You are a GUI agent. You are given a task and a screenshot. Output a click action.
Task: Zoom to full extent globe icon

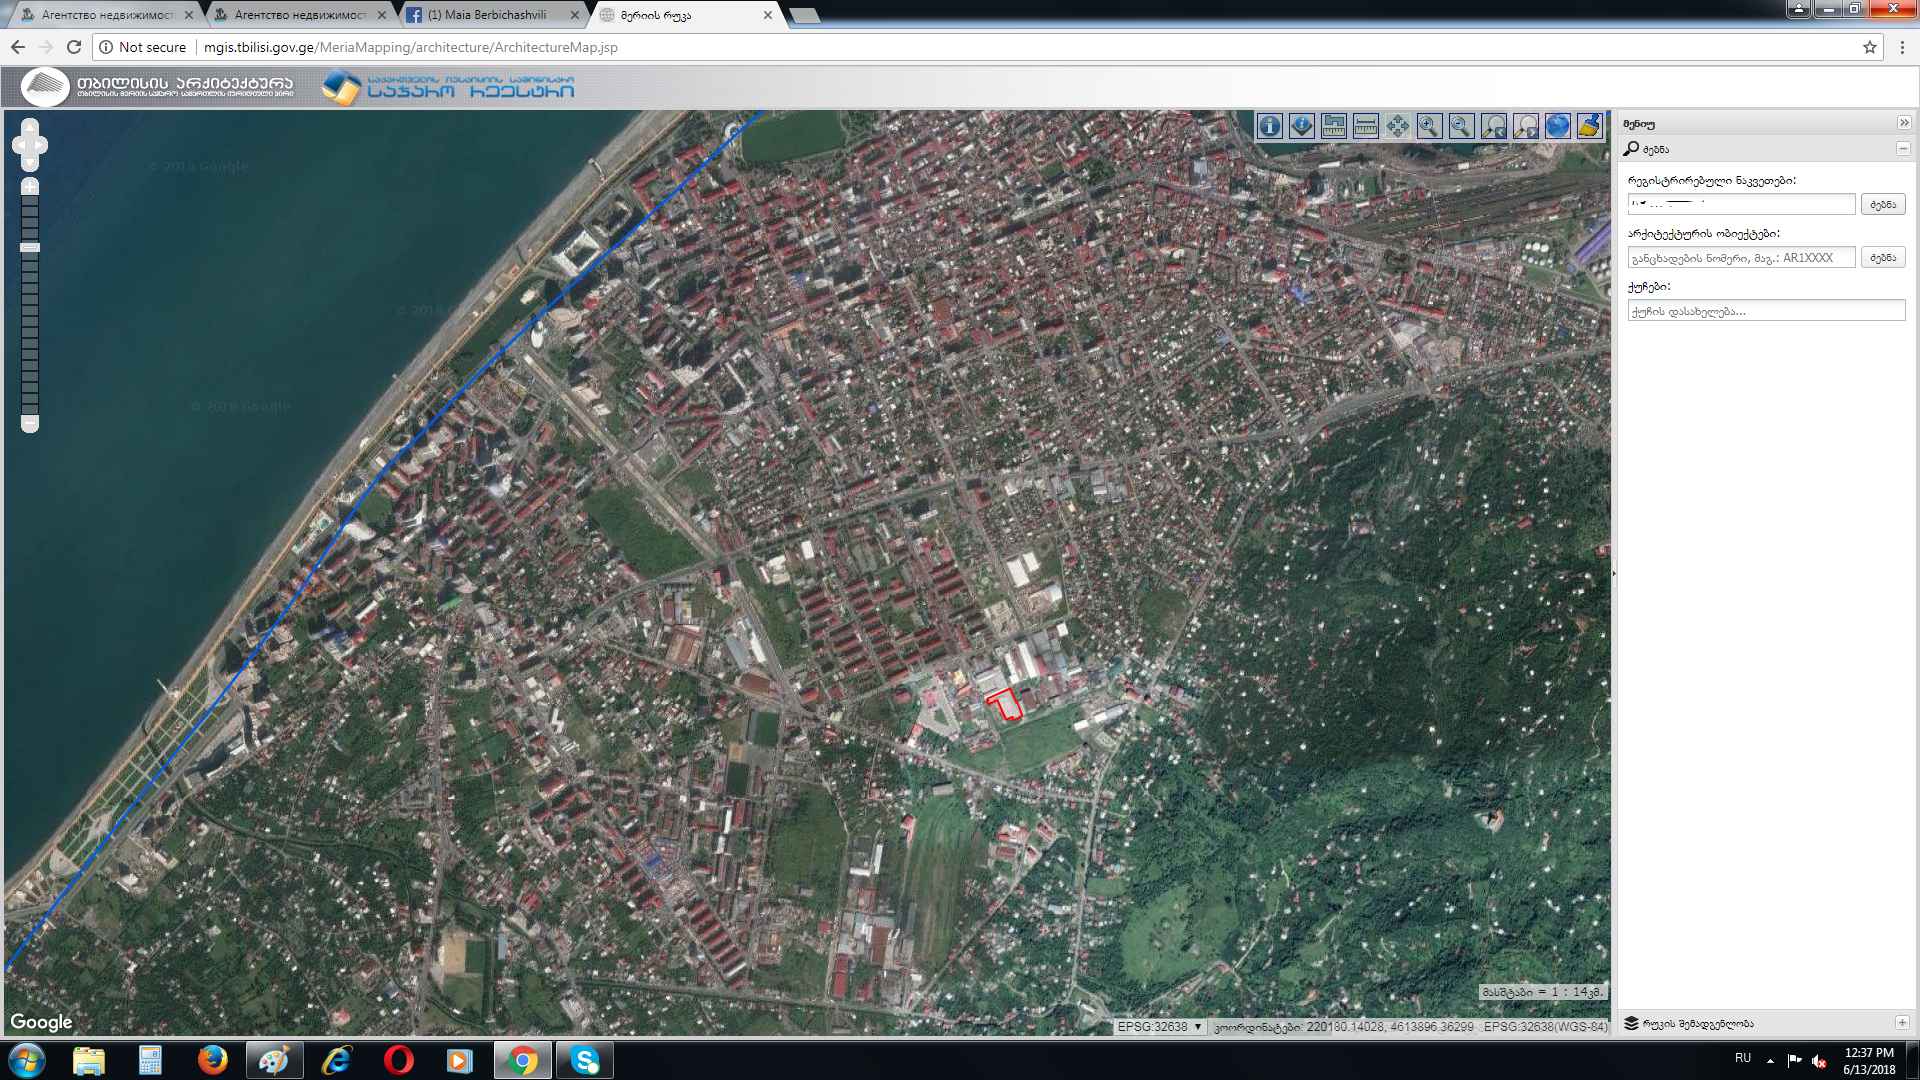click(x=1557, y=126)
